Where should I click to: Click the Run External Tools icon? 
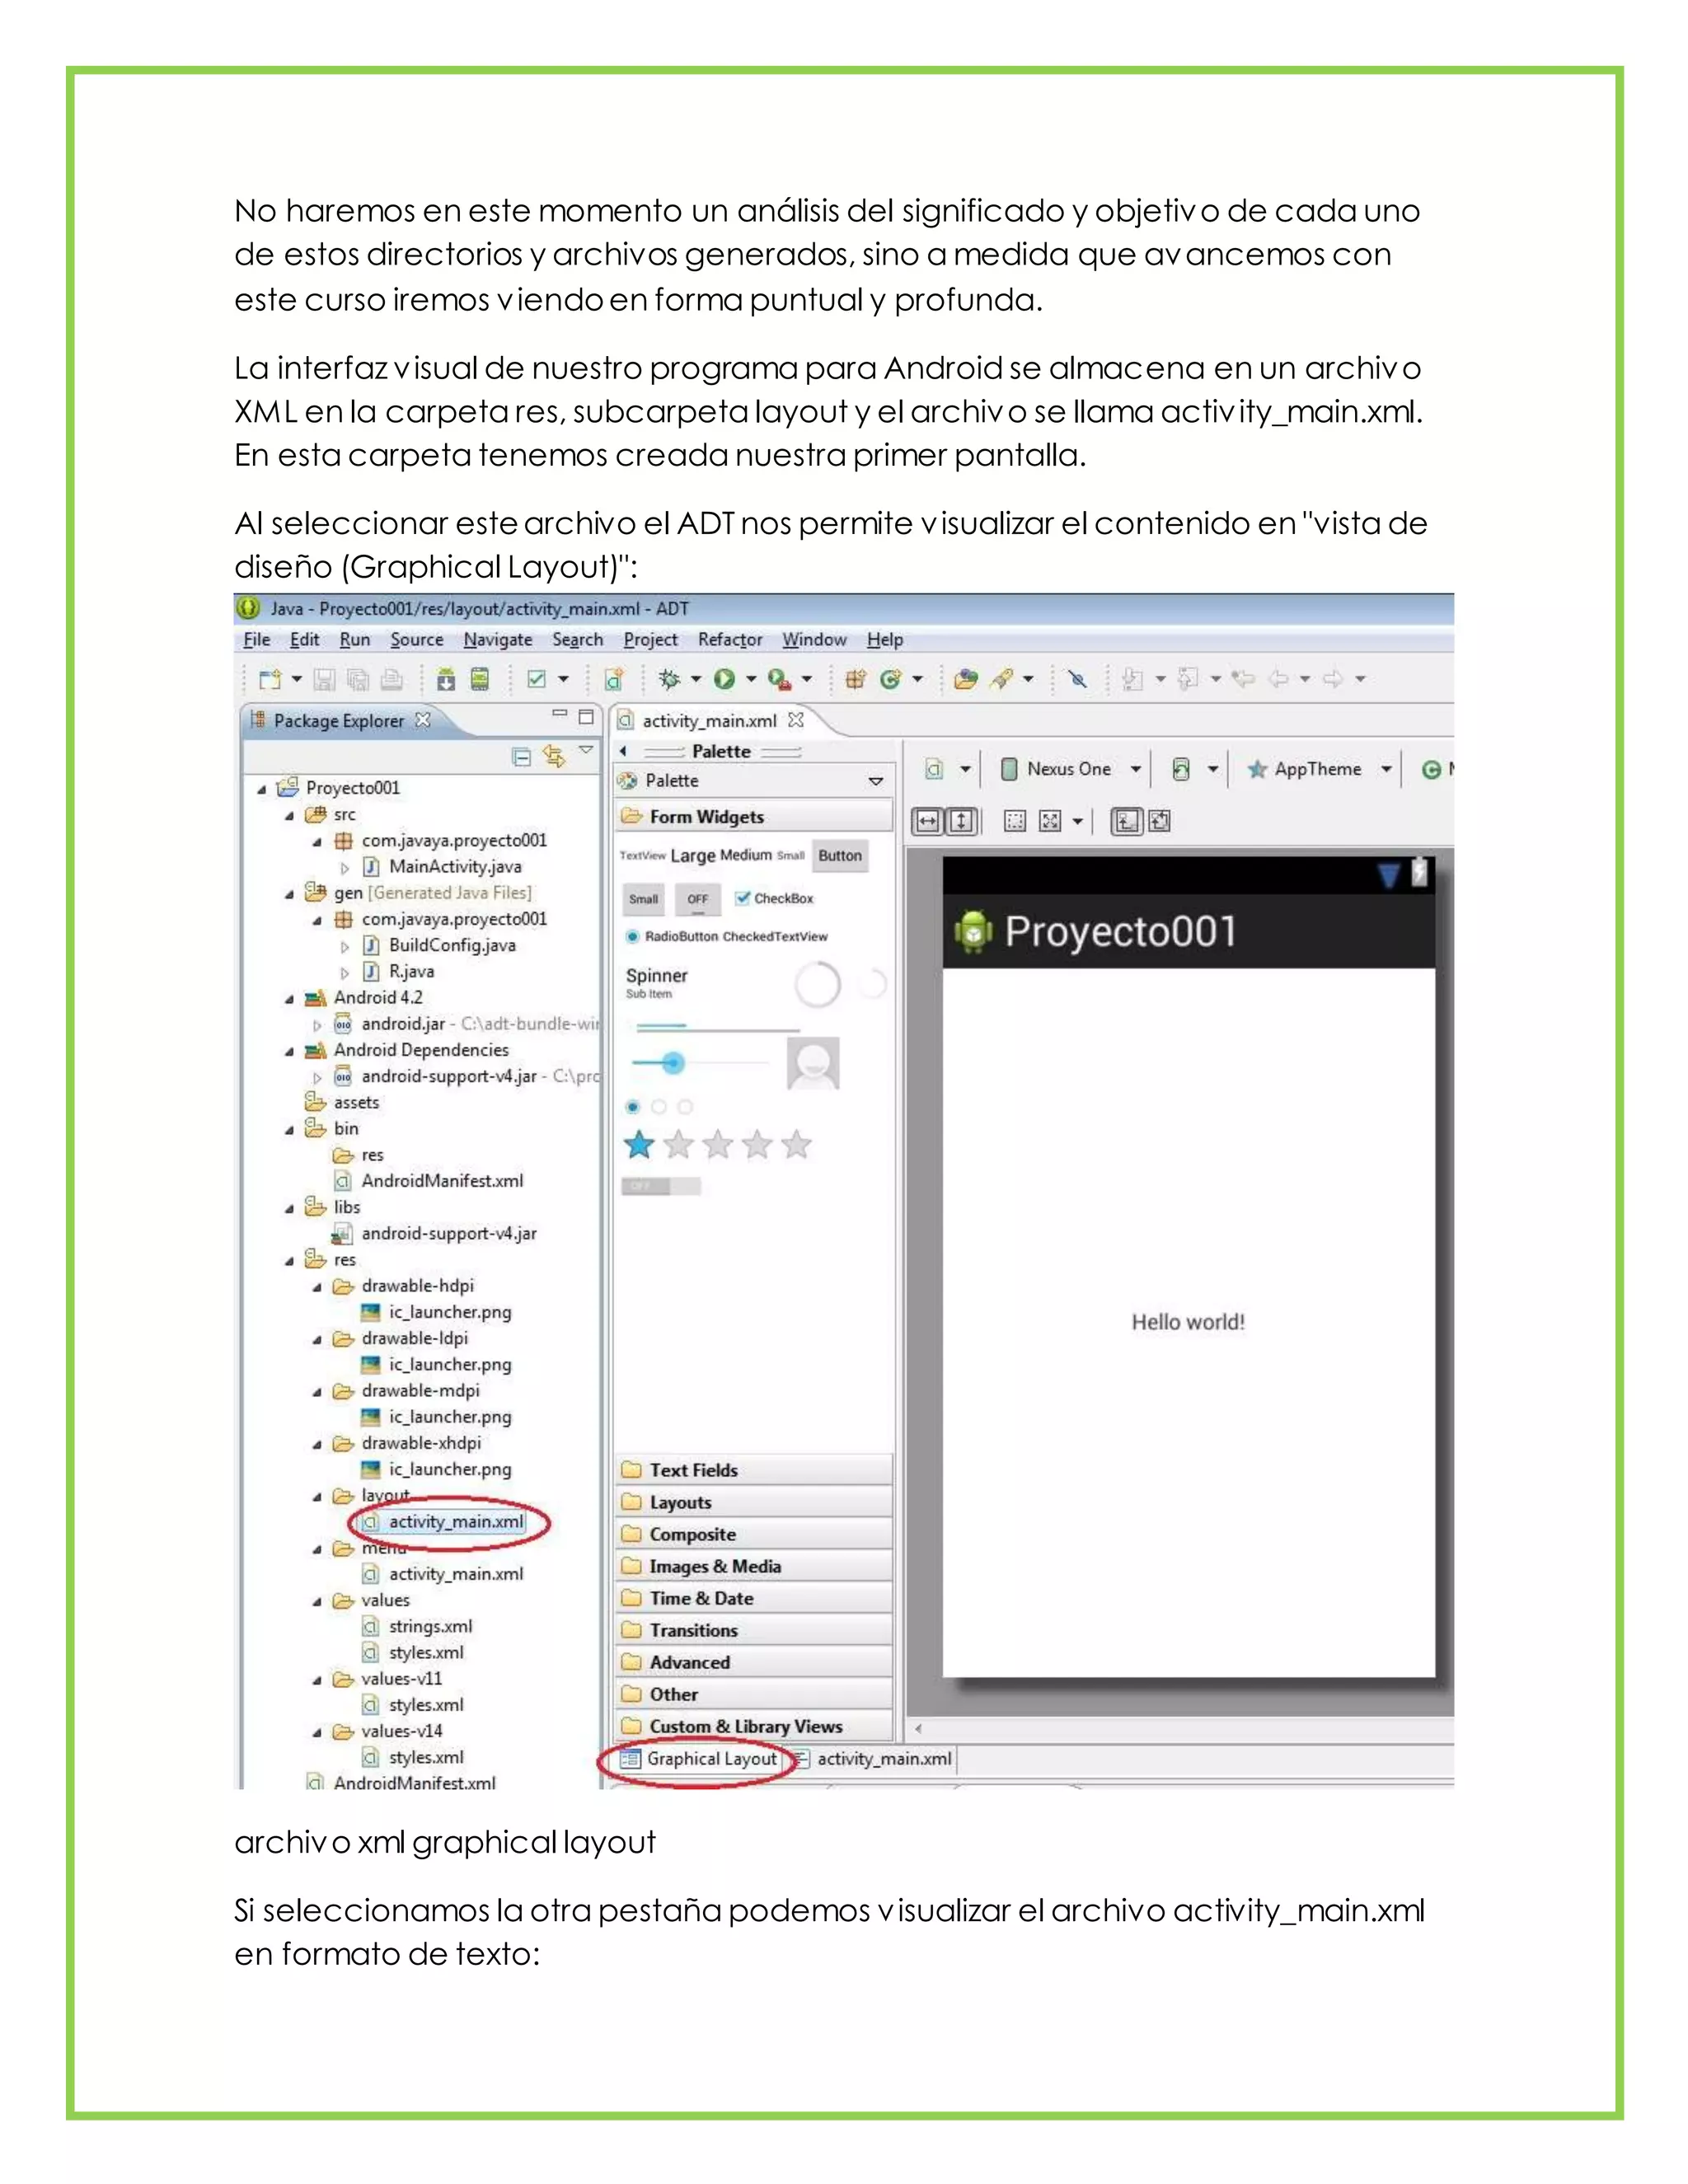(x=779, y=680)
